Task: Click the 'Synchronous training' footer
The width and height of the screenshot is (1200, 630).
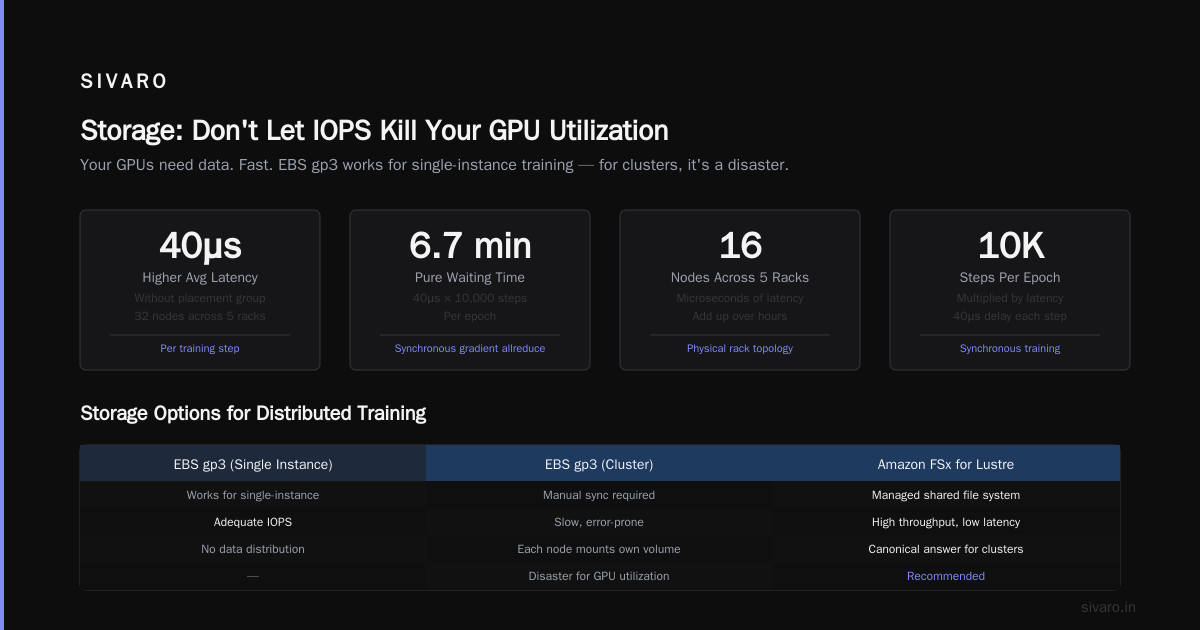Action: point(1010,349)
